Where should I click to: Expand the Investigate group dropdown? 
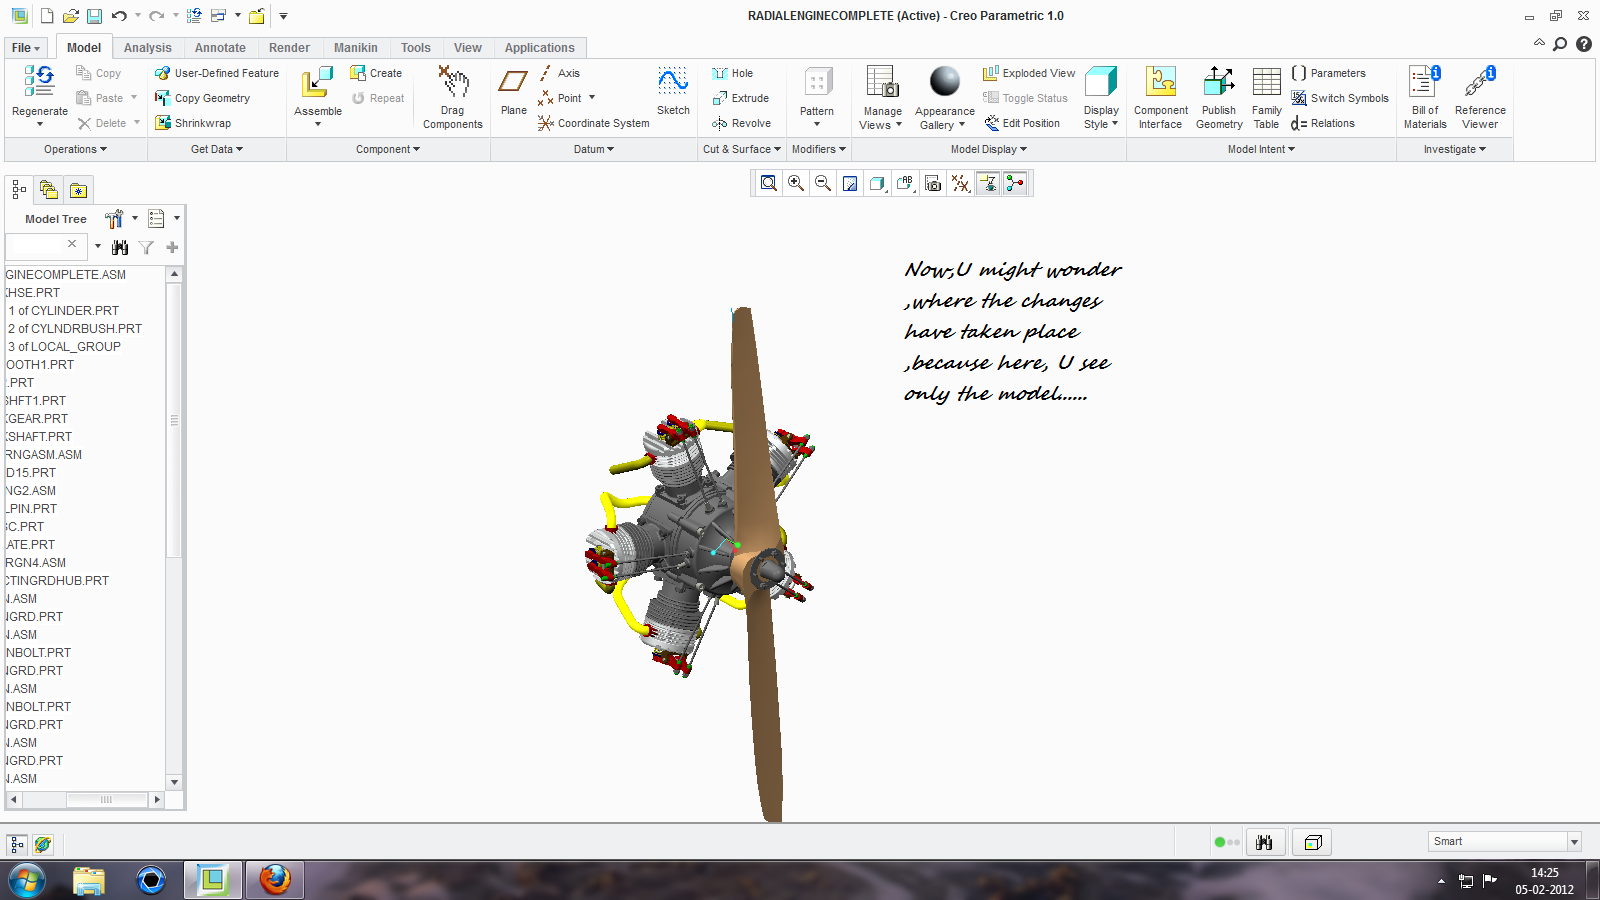1455,149
